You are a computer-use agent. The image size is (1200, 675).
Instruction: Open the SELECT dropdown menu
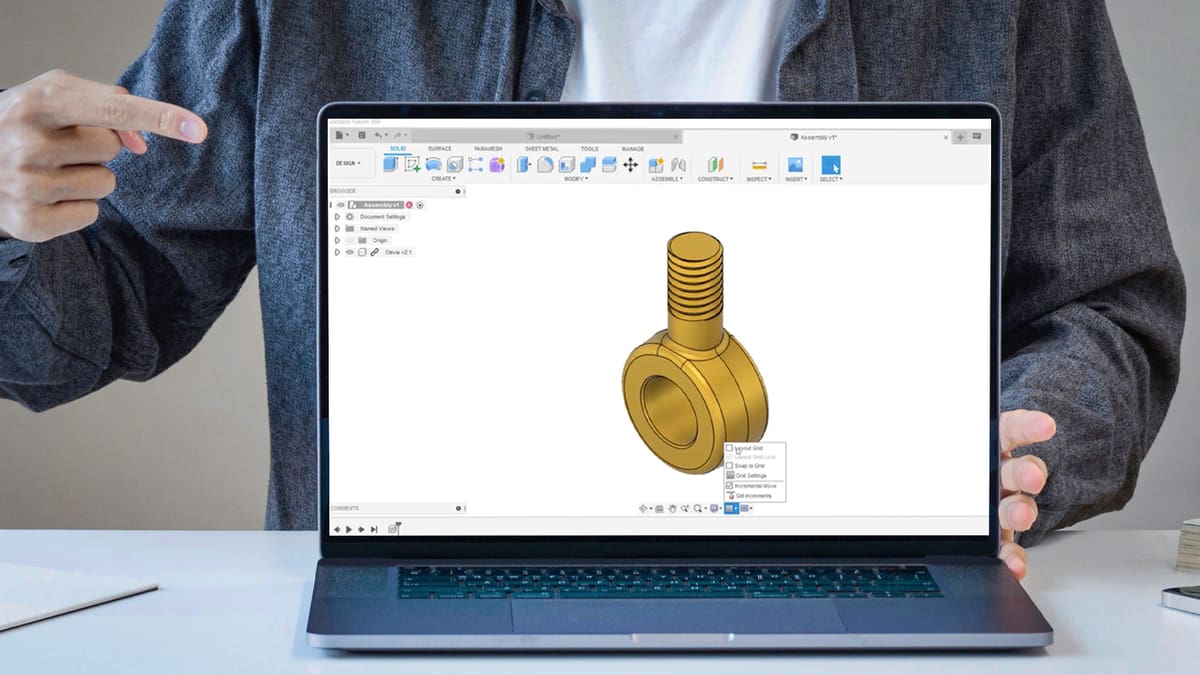tap(831, 179)
